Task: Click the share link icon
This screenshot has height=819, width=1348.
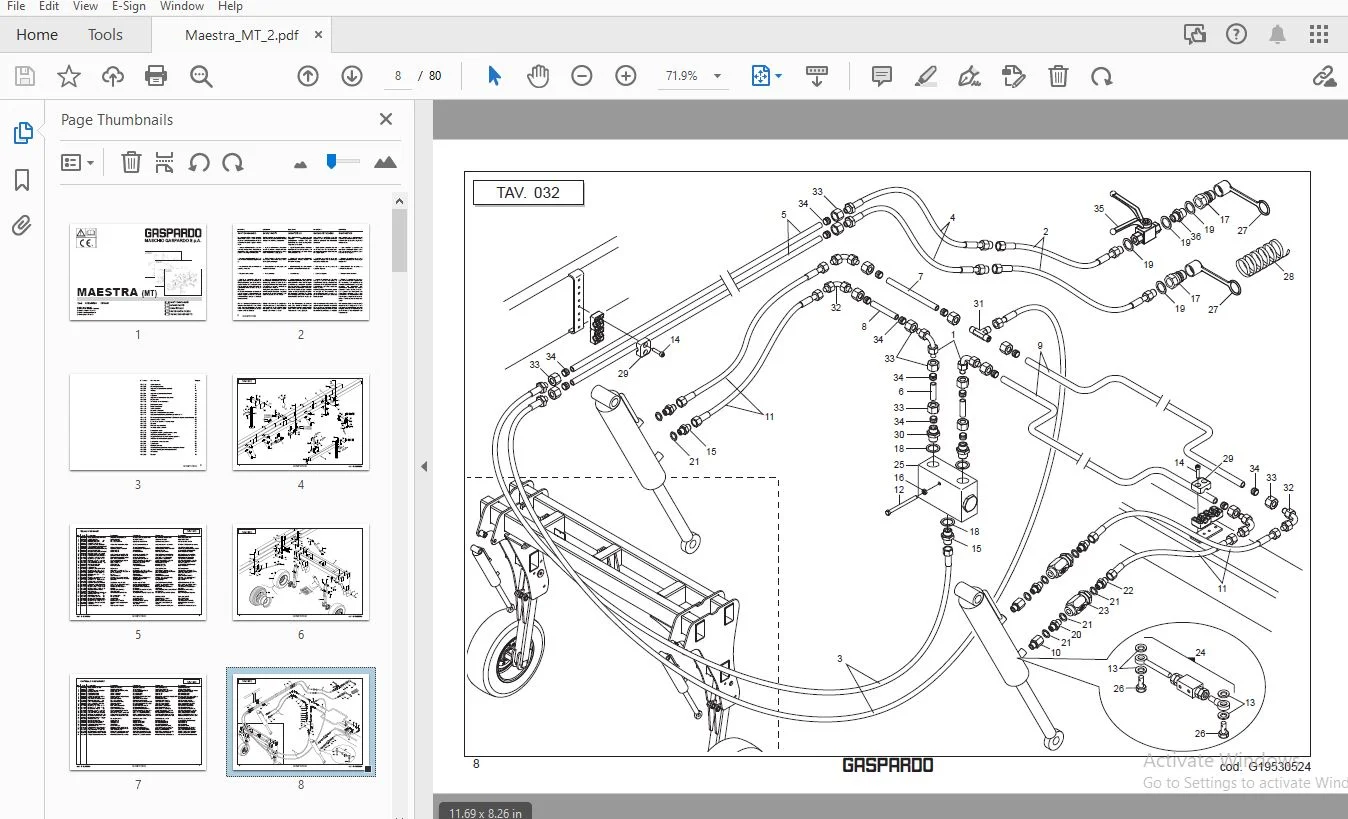Action: 1324,76
